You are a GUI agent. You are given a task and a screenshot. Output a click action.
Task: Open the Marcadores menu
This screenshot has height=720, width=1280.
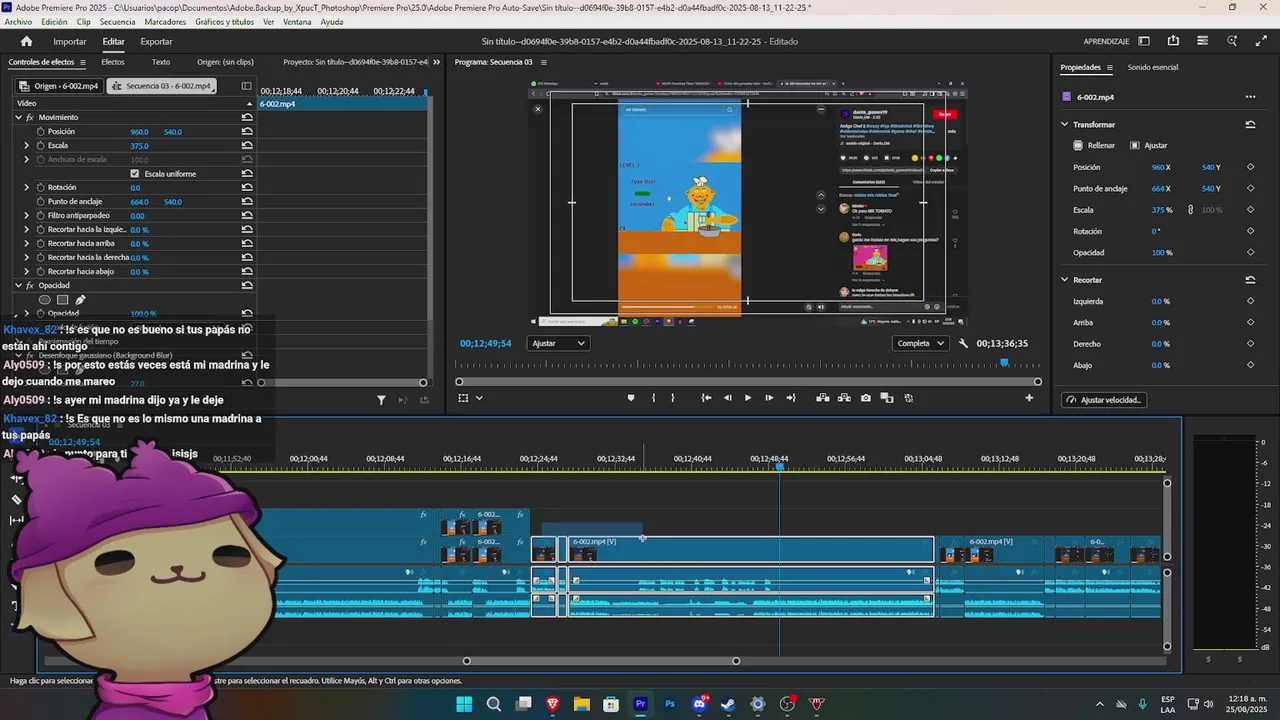(x=165, y=22)
